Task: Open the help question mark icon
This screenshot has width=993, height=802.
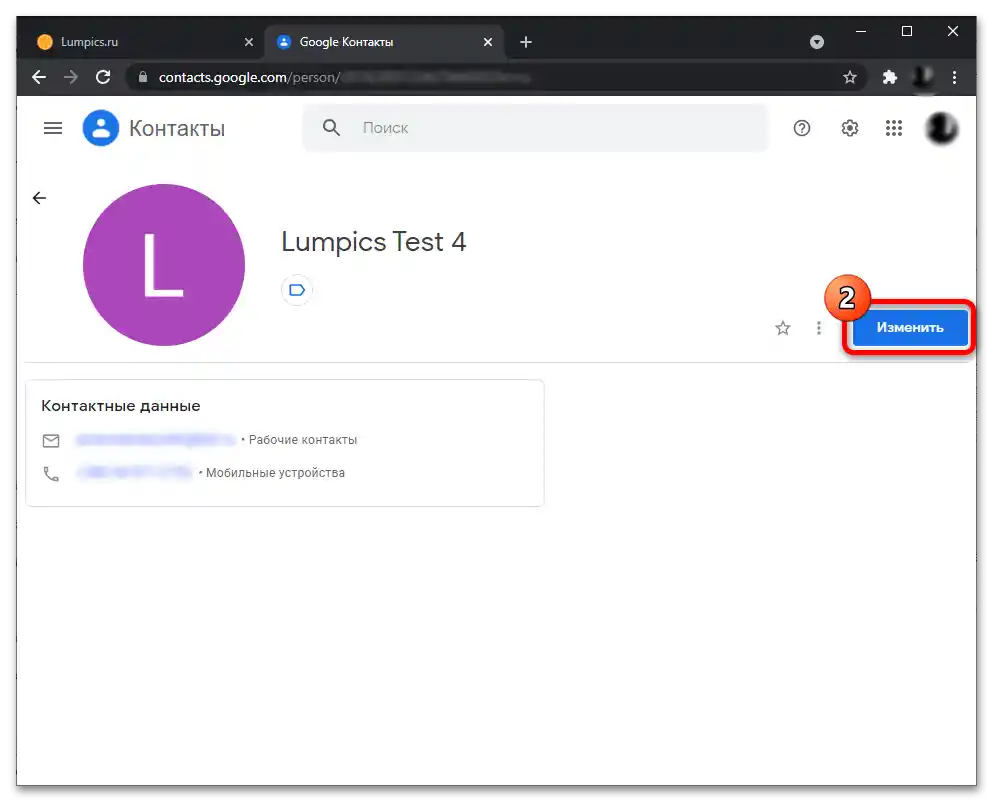Action: tap(802, 129)
